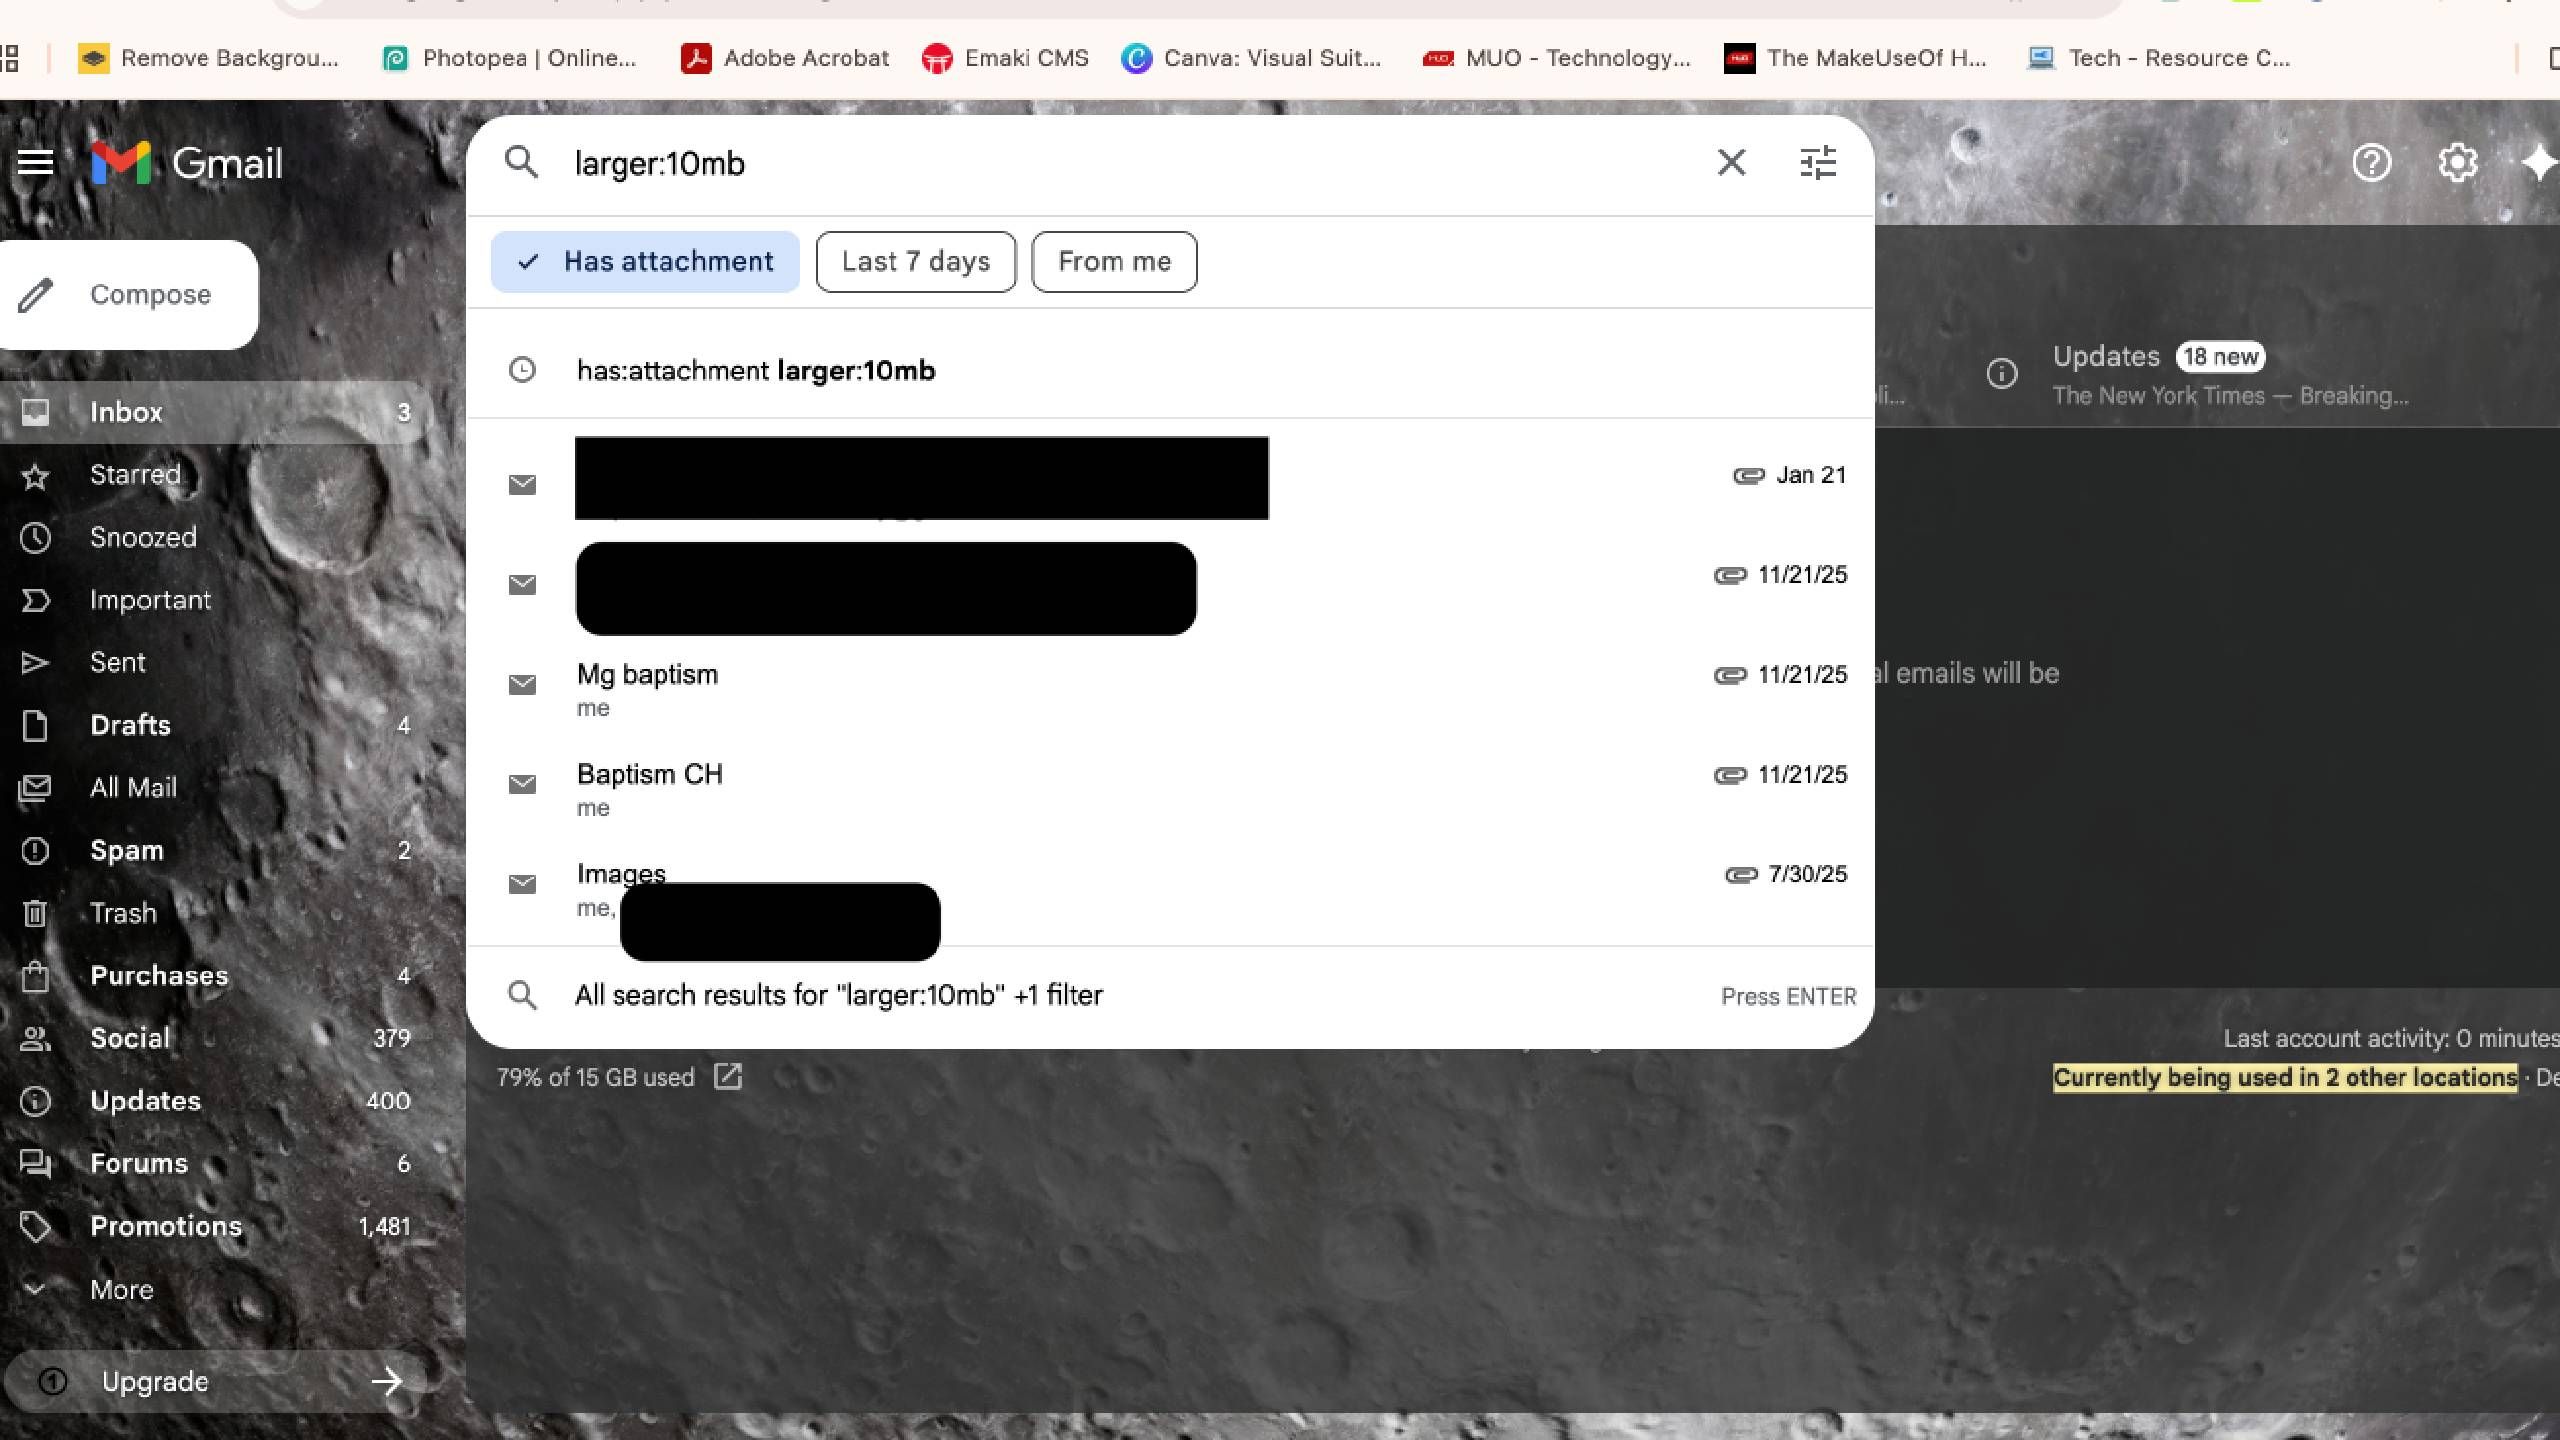Click the Compose button
This screenshot has width=2560, height=1440.
(x=128, y=295)
